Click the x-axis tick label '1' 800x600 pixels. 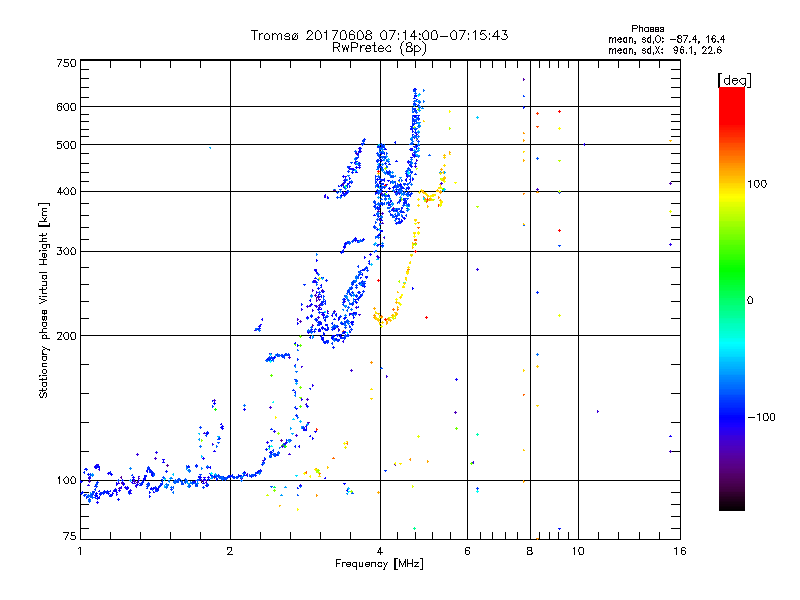click(80, 551)
